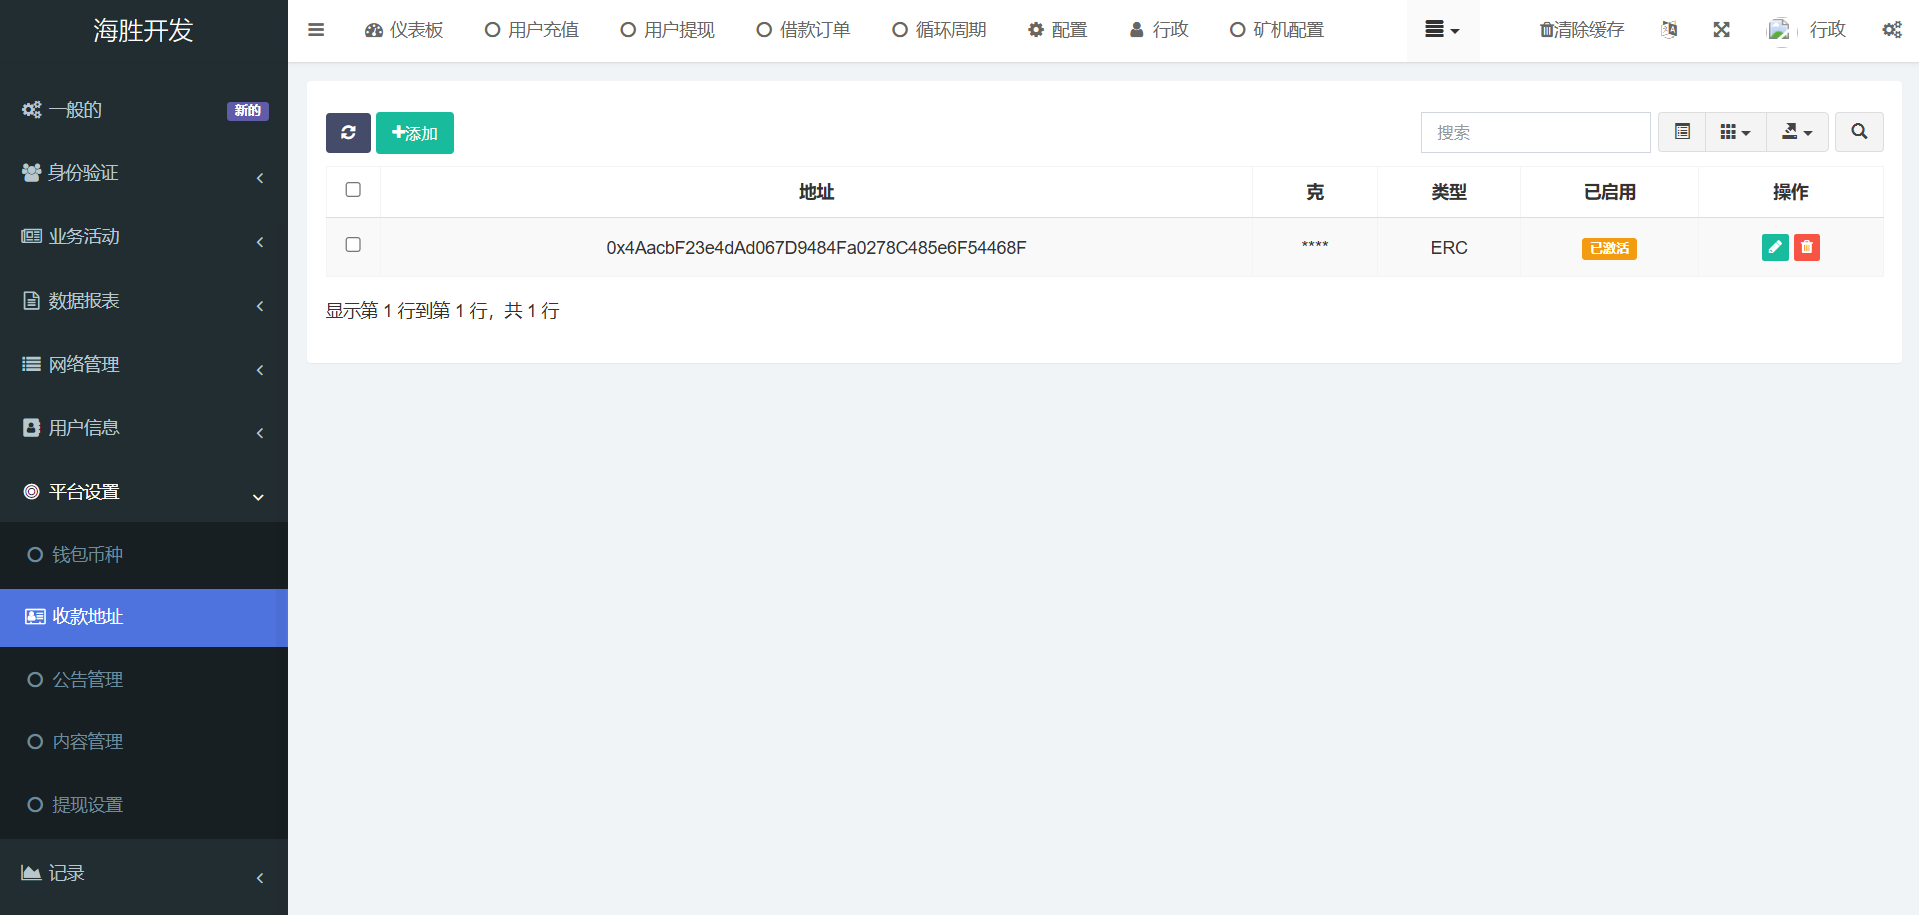Open the export data dropdown
The height and width of the screenshot is (915, 1919).
1797,132
